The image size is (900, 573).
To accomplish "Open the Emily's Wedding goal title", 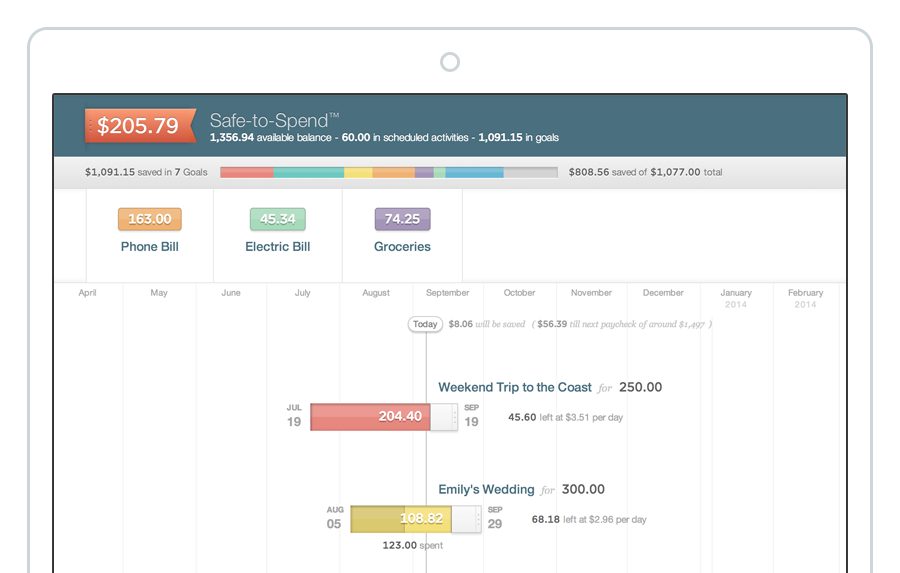I will (x=486, y=489).
